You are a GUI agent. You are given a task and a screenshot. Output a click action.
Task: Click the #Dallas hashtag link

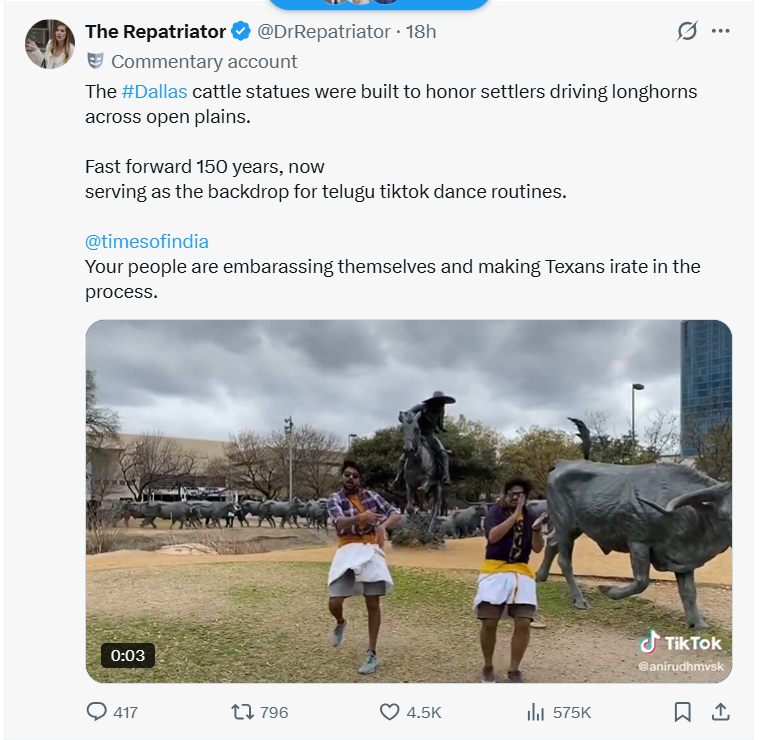click(x=154, y=91)
